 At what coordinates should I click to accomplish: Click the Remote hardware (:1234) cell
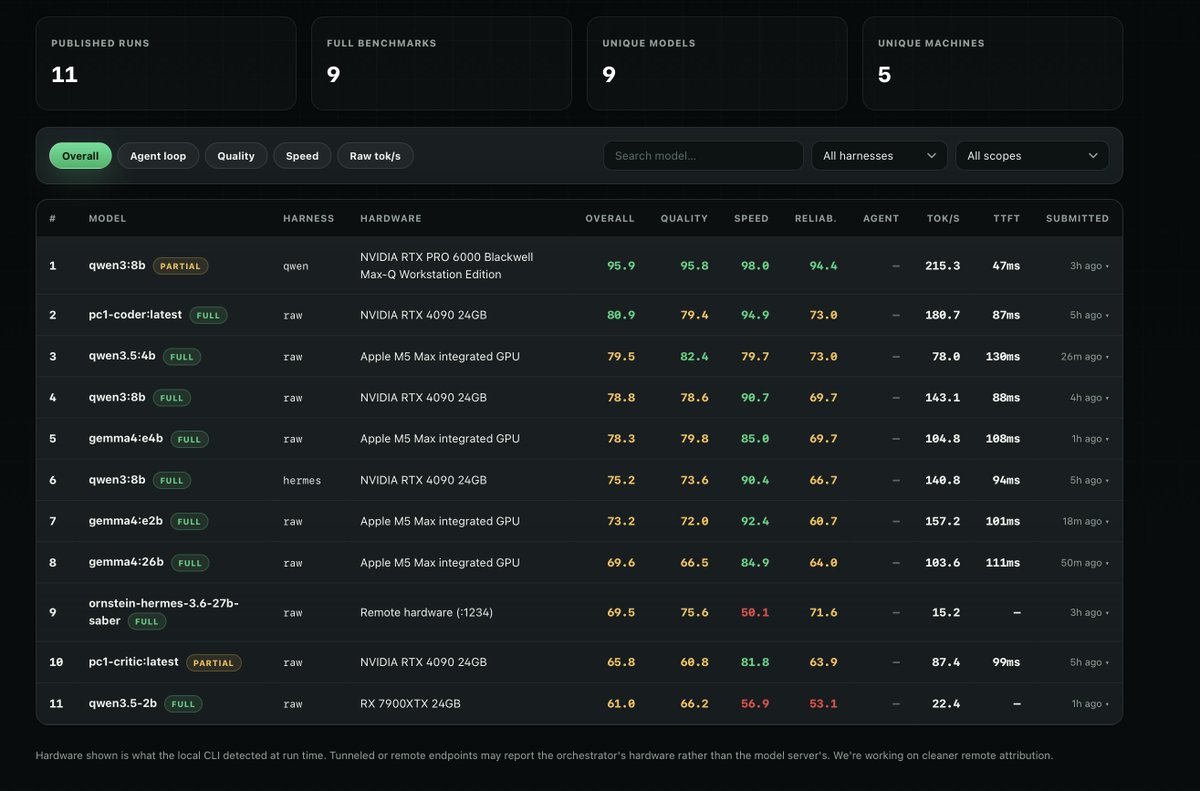(x=426, y=612)
